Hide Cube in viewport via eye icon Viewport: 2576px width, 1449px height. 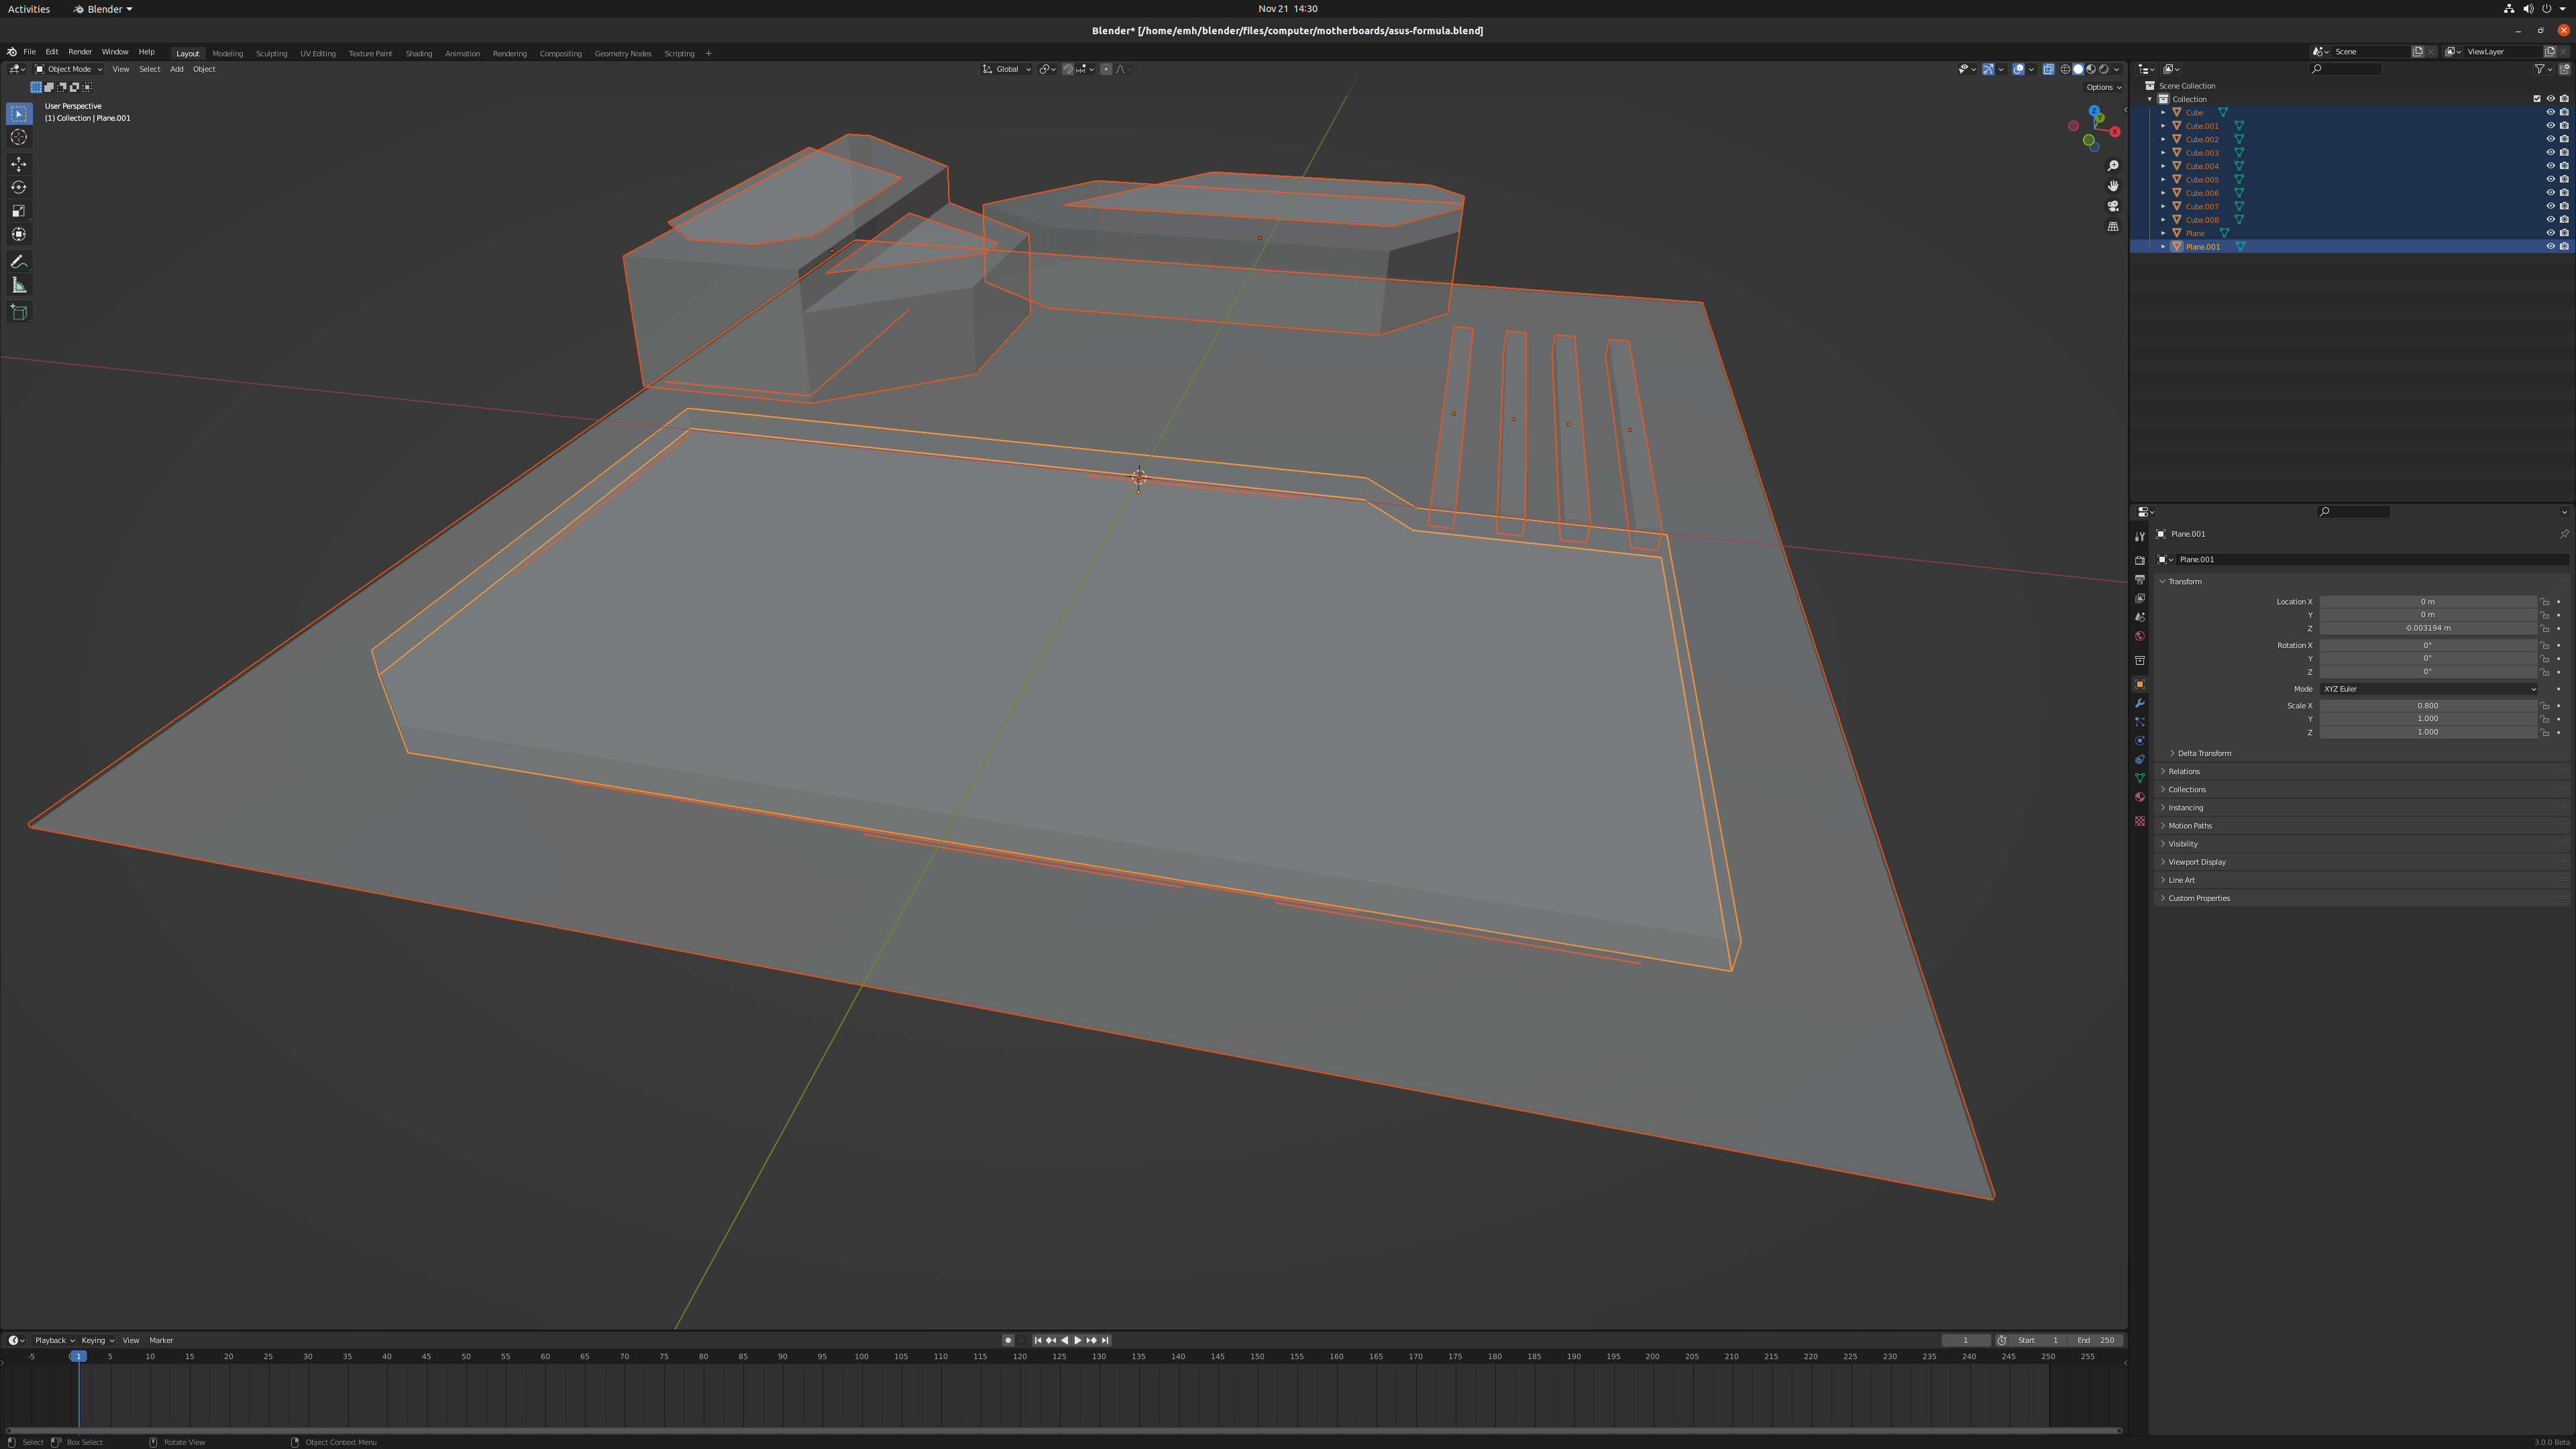[x=2550, y=112]
